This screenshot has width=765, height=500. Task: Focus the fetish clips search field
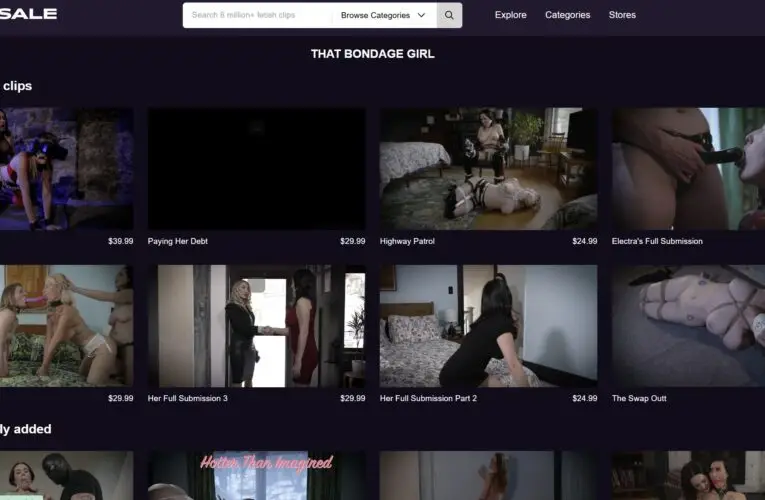click(258, 15)
